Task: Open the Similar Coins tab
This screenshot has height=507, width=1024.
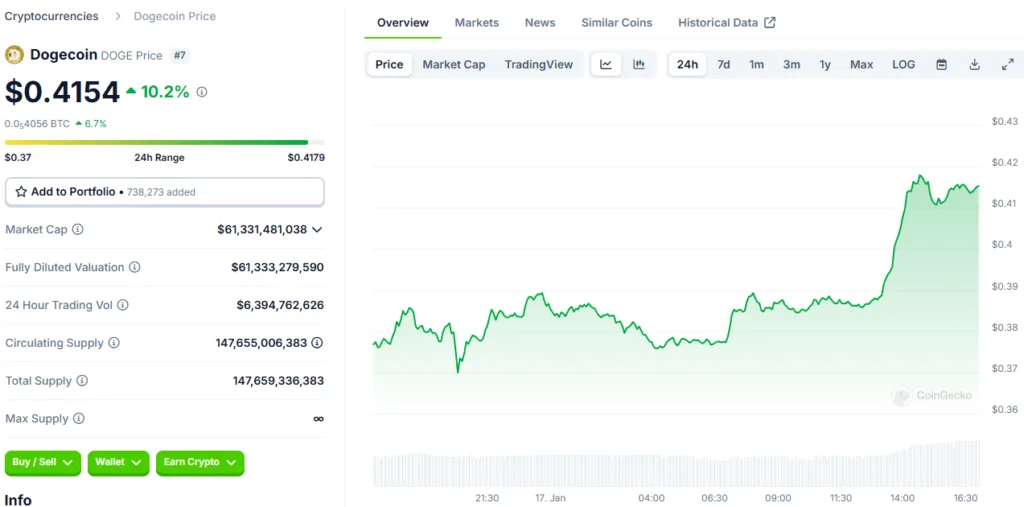Action: click(x=616, y=22)
